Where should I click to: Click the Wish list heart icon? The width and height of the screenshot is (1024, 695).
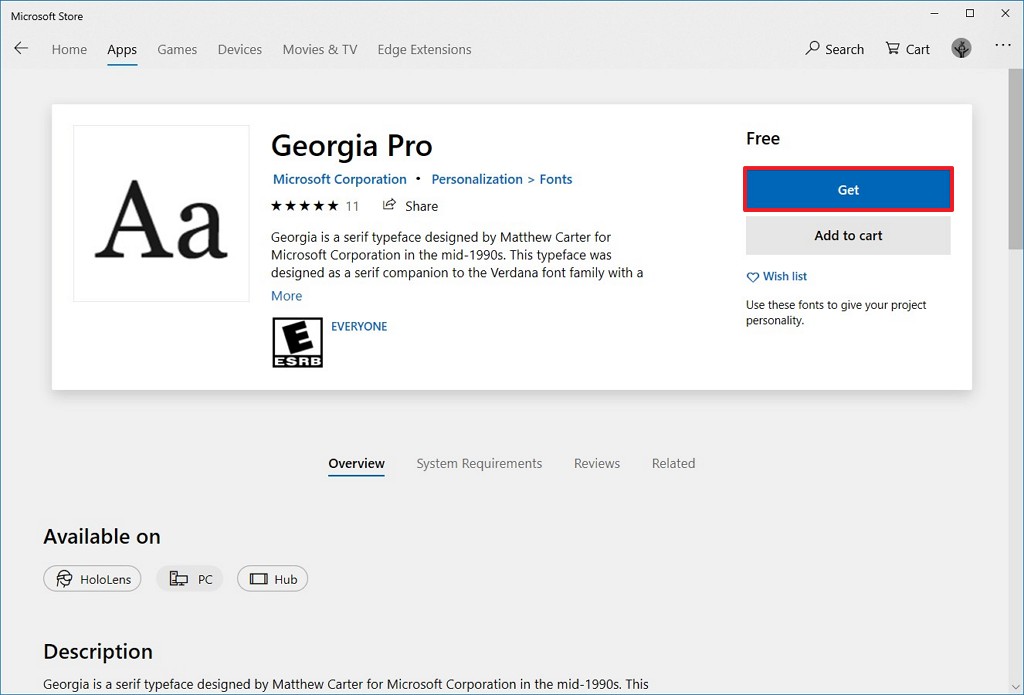(752, 277)
